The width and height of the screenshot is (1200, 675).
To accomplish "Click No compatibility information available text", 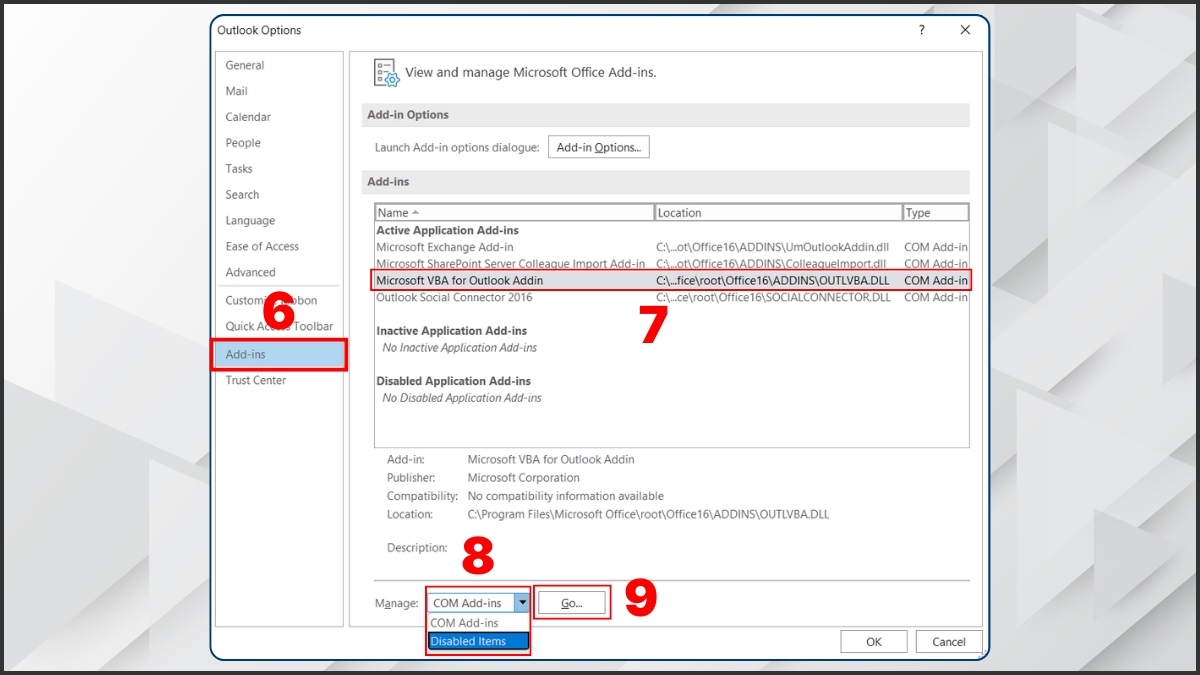I will (565, 496).
